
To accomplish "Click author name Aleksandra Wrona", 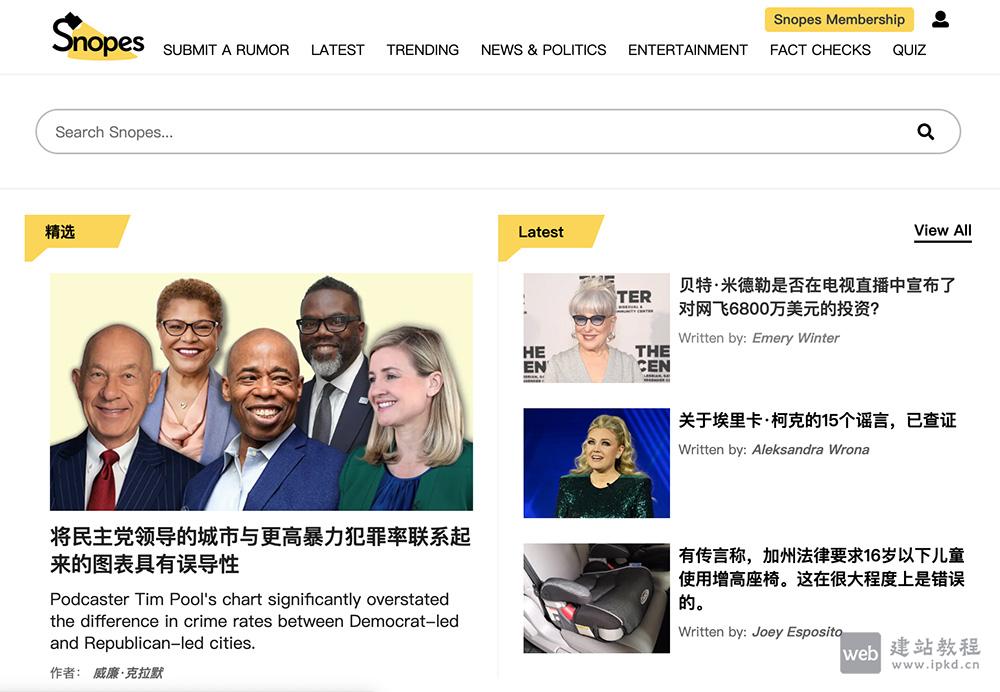I will click(810, 449).
